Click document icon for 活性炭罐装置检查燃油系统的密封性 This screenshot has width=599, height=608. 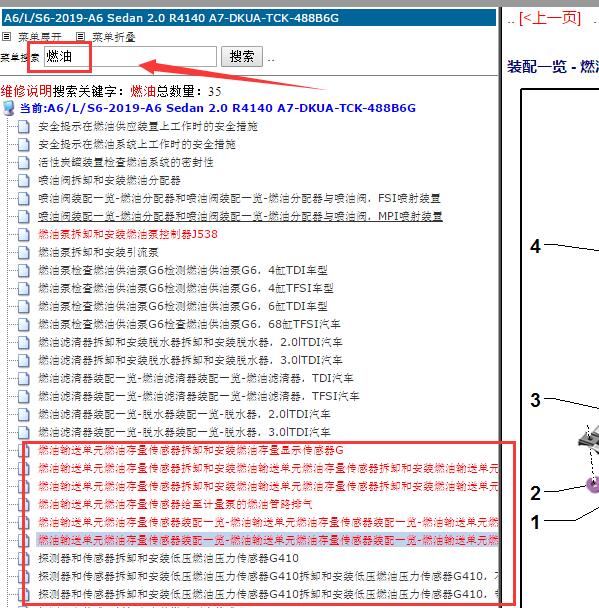click(x=24, y=162)
